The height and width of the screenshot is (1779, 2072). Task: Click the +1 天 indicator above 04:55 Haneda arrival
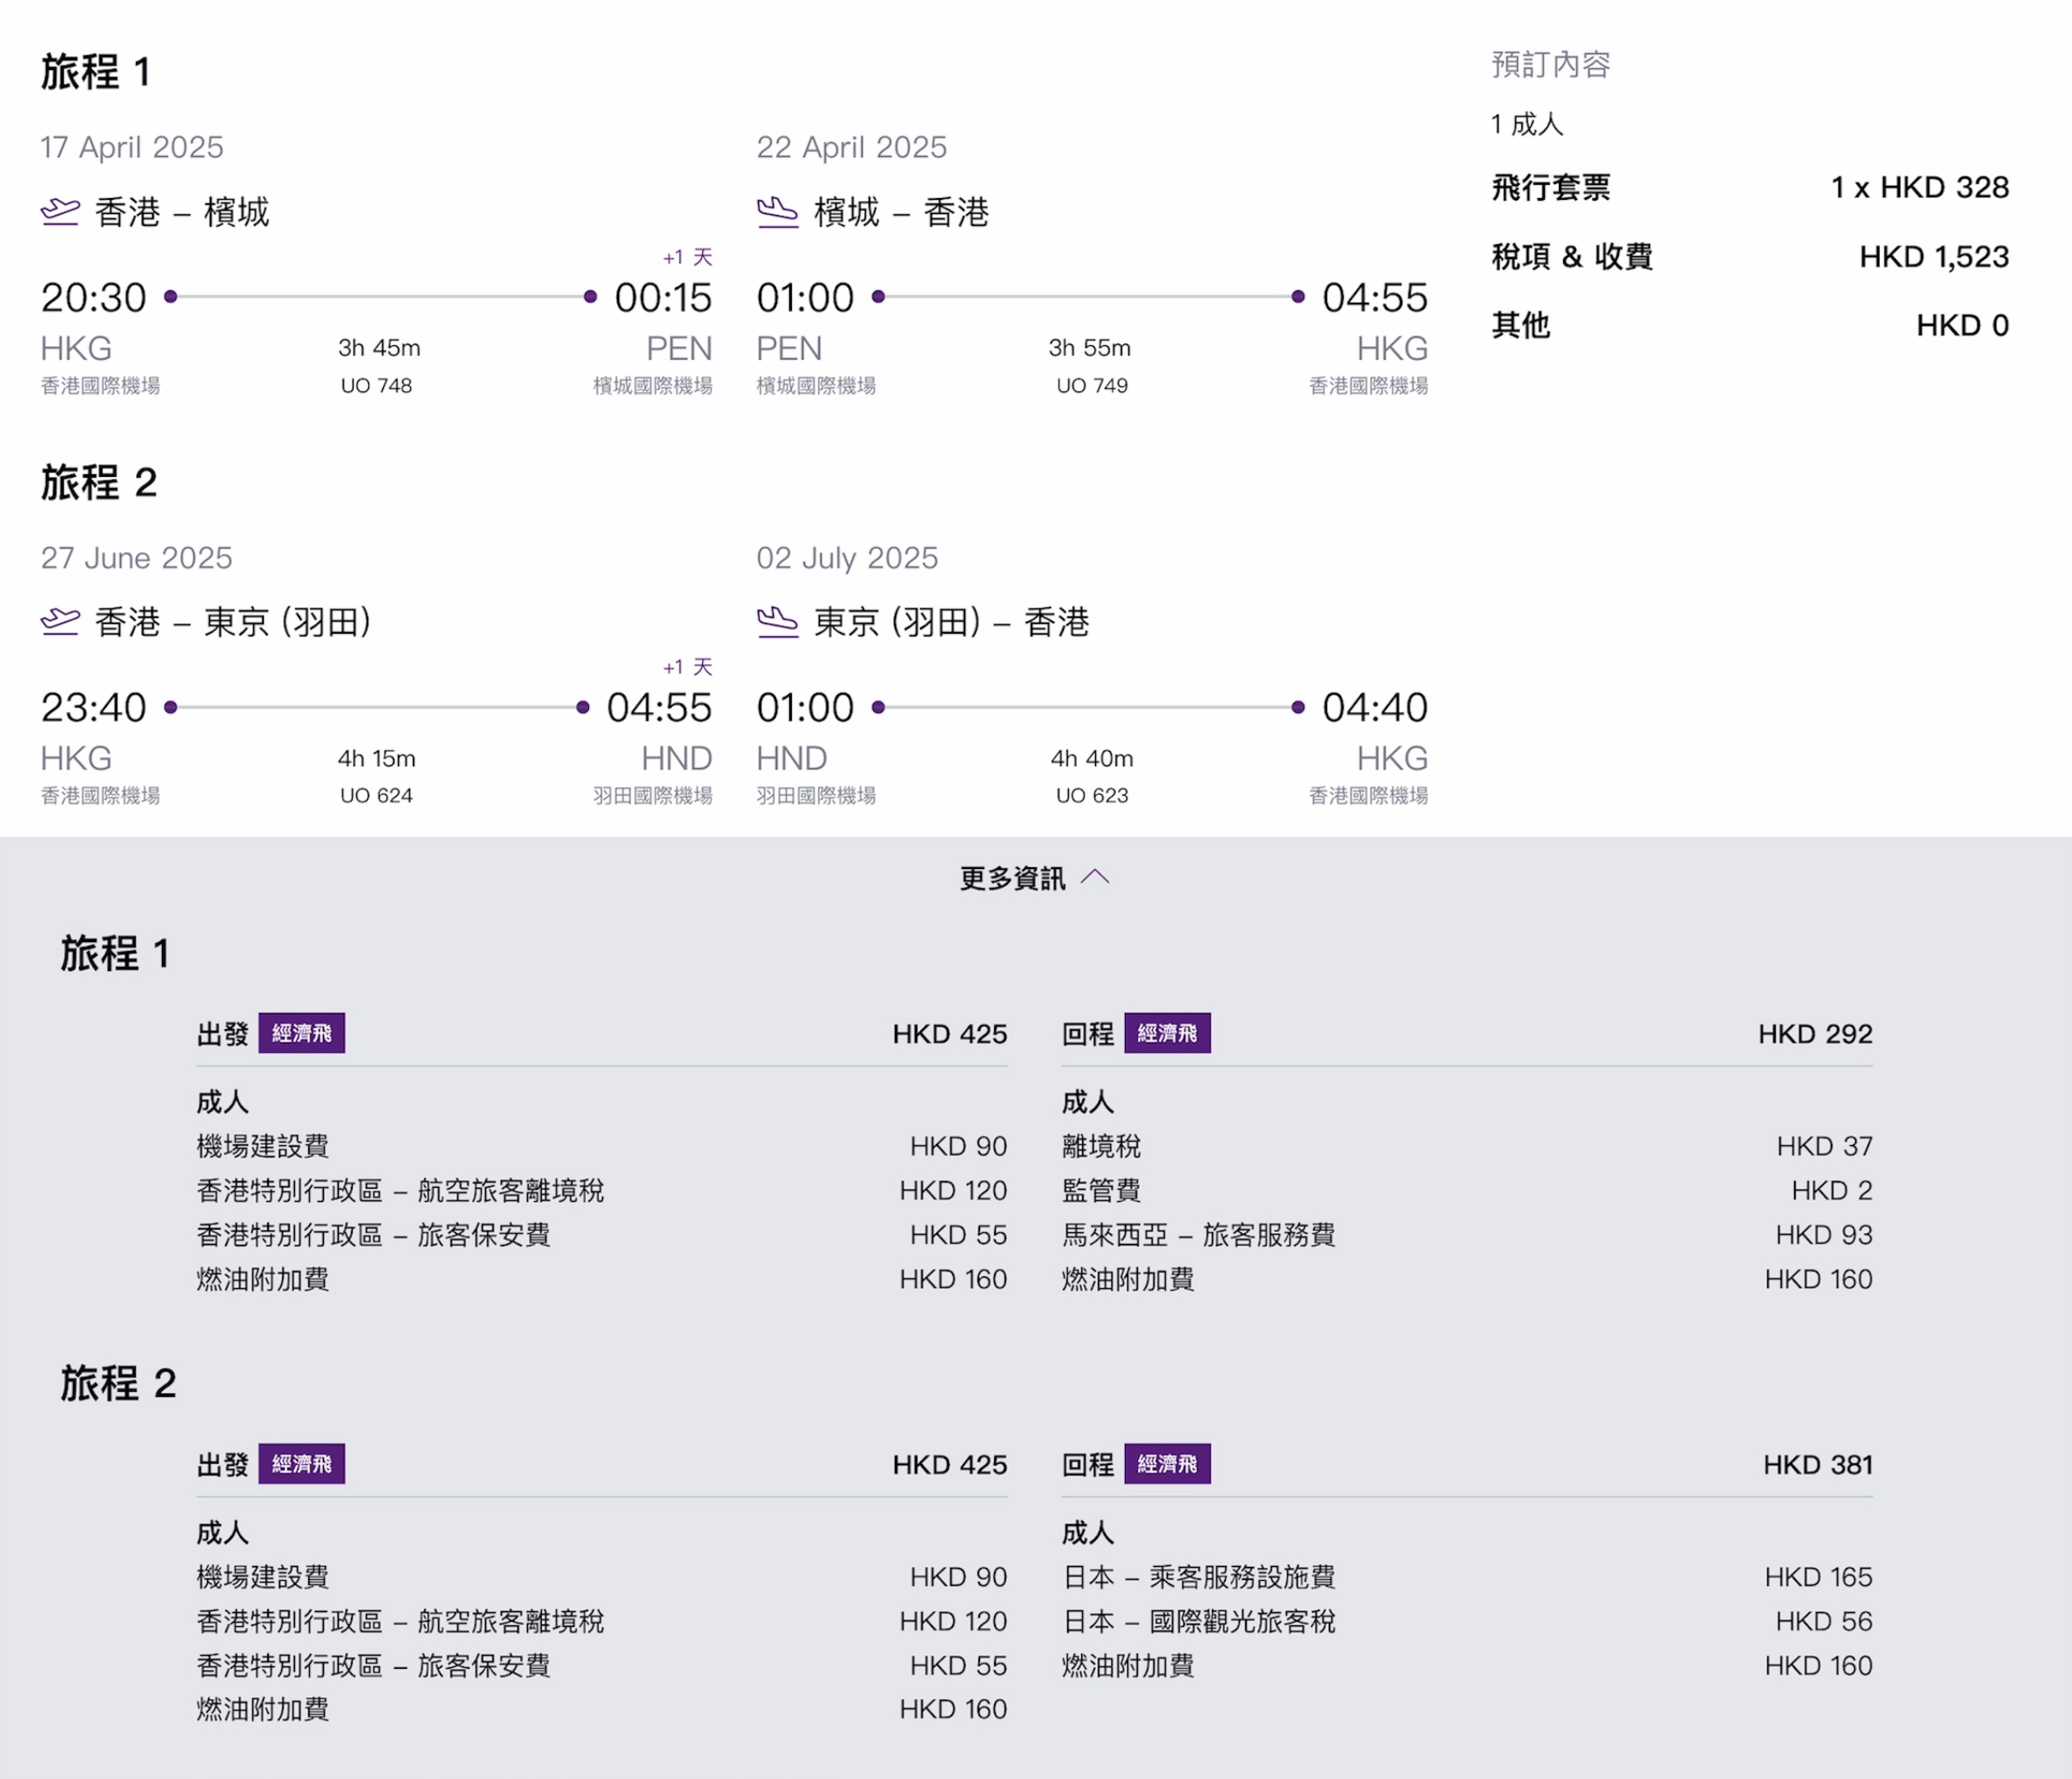(687, 667)
